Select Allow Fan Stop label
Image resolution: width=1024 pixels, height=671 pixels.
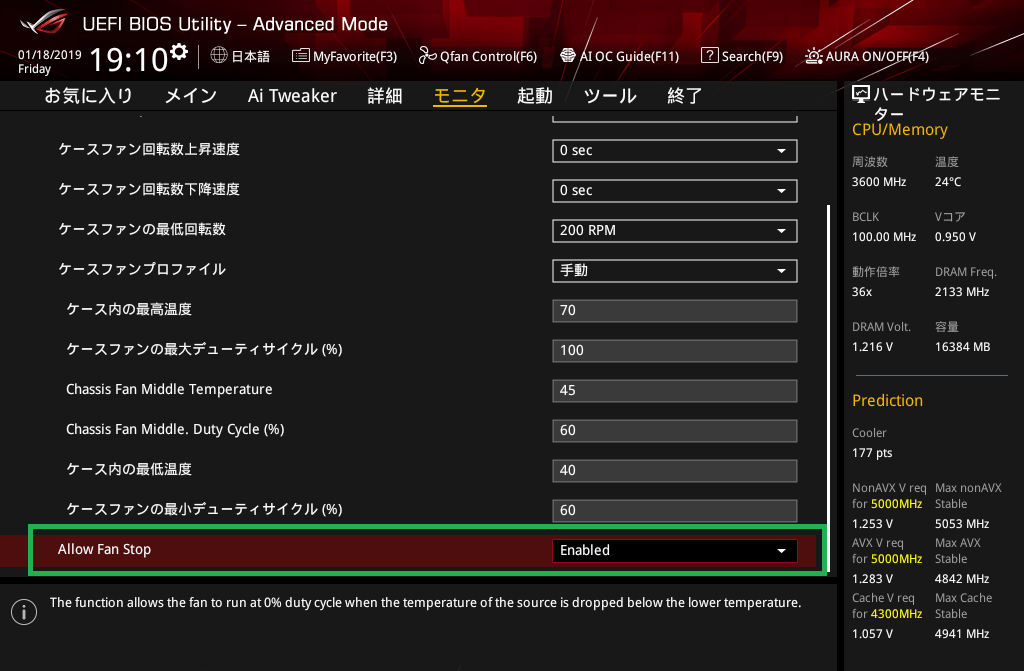click(x=104, y=549)
